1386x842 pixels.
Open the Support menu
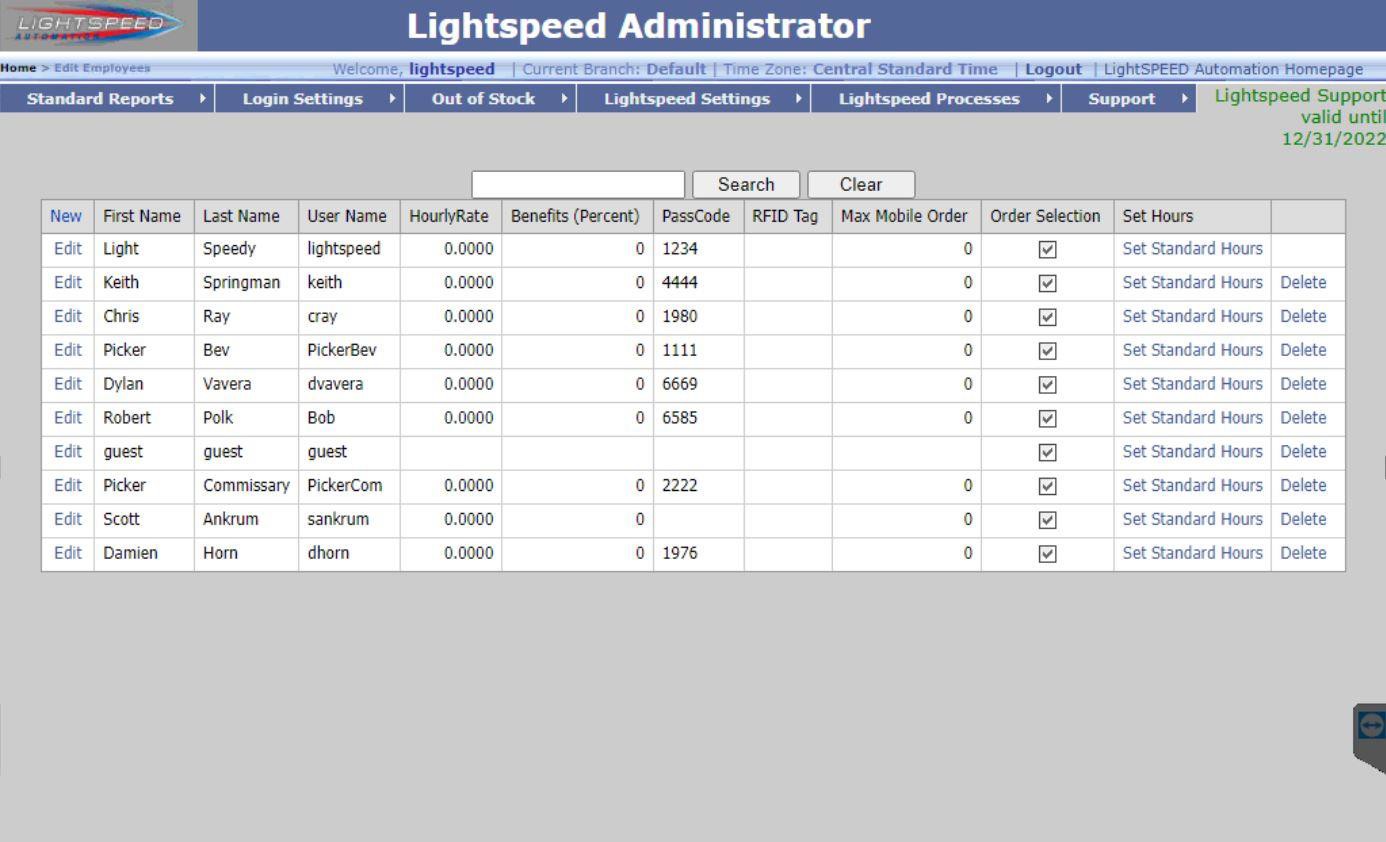tap(1122, 98)
